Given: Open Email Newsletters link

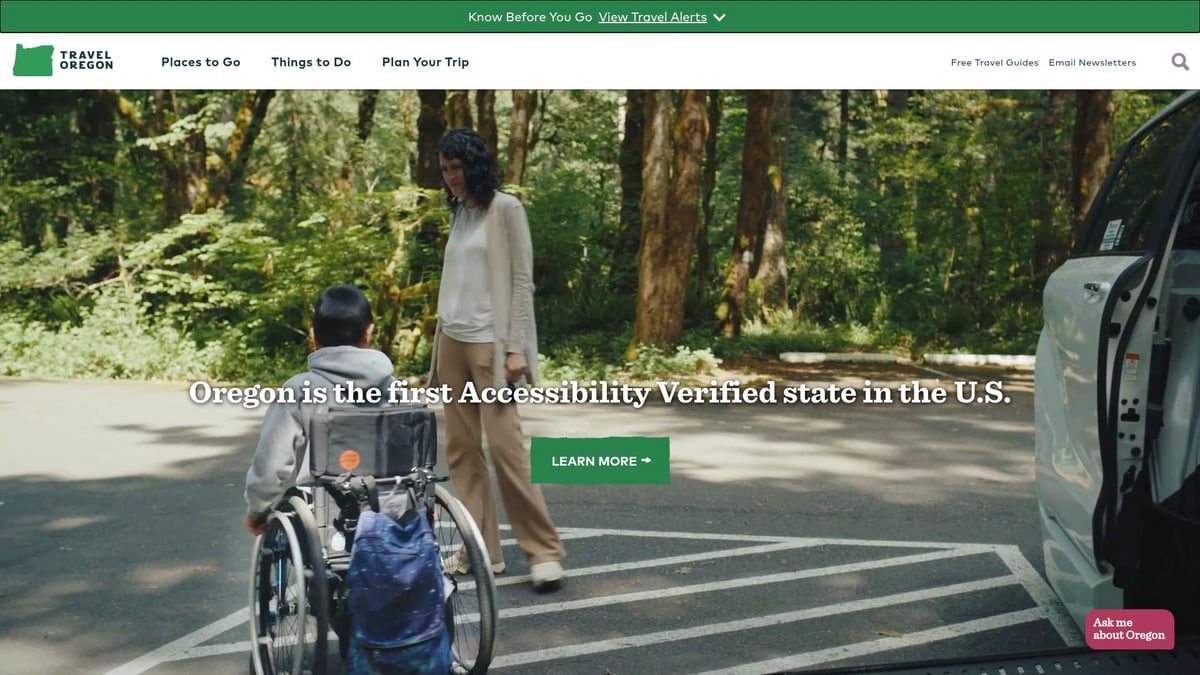Looking at the screenshot, I should (x=1092, y=62).
